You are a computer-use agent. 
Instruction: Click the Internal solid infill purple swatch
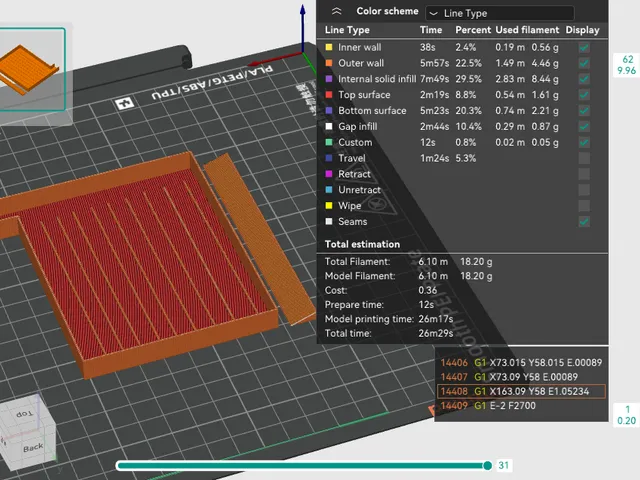coord(329,79)
